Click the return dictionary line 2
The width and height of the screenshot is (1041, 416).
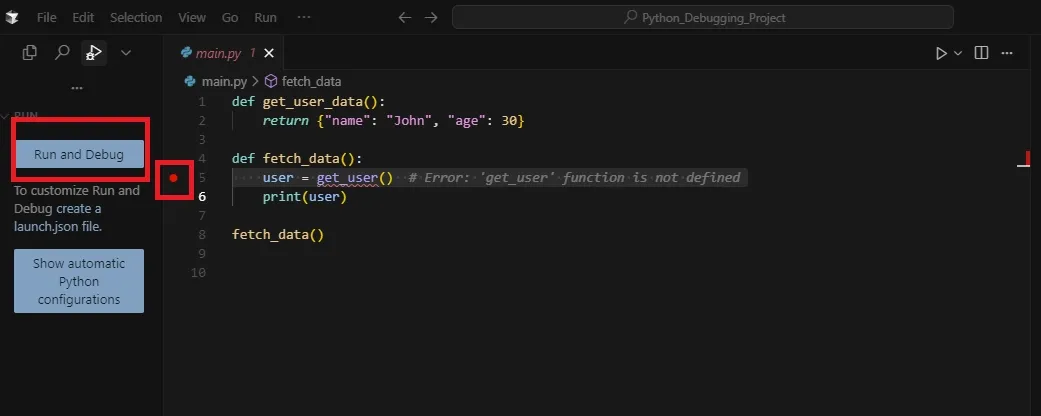tap(394, 121)
